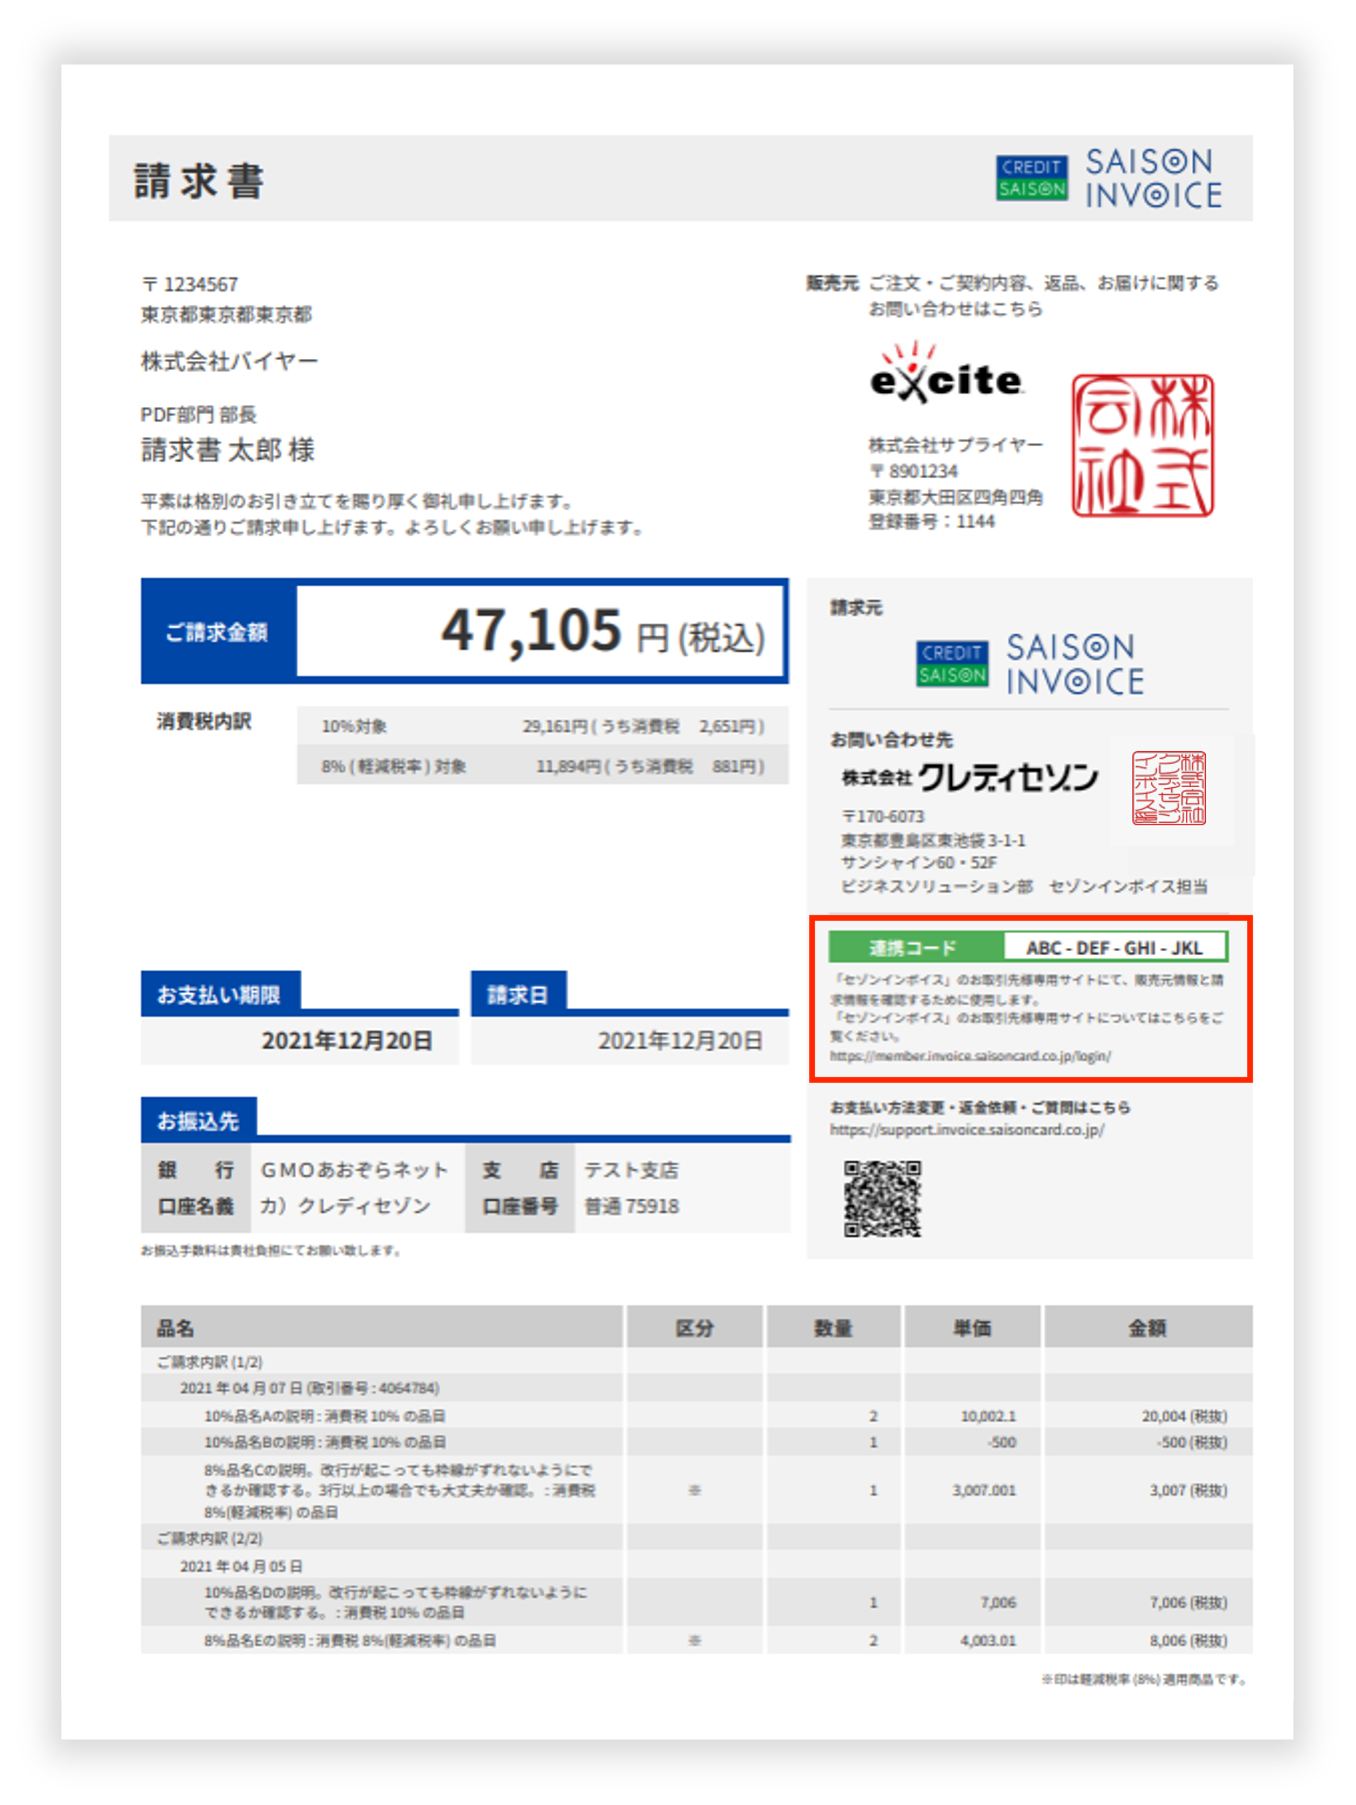Click the green 連携コード label
Screen dimensions: 1356x1805
click(915, 948)
